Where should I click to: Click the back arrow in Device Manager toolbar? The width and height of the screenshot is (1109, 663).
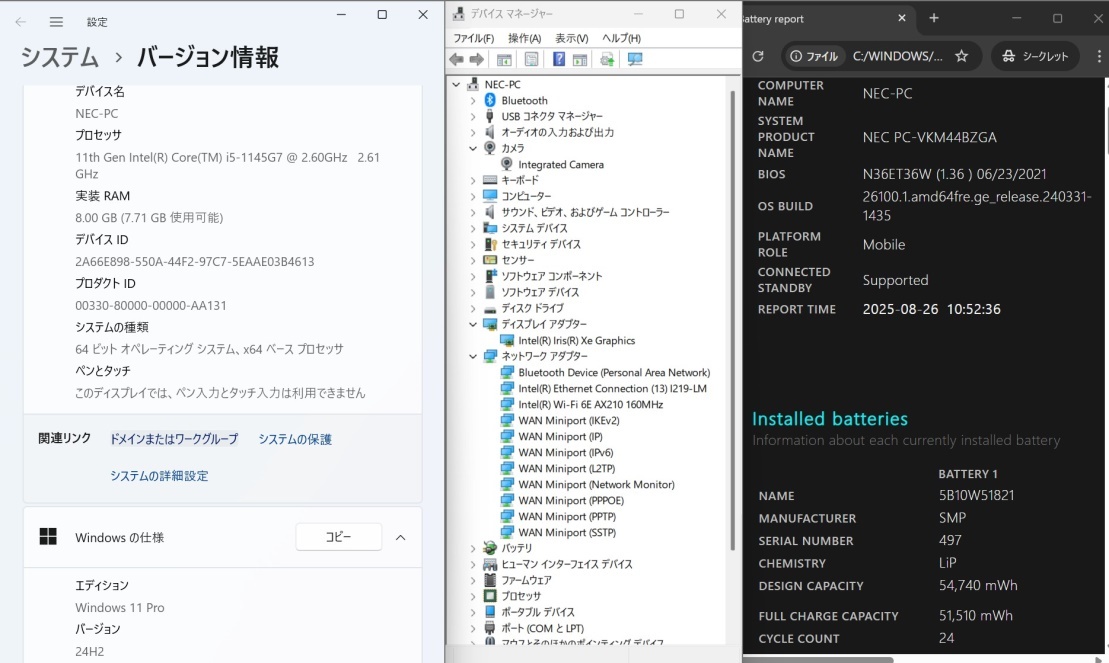coord(457,59)
